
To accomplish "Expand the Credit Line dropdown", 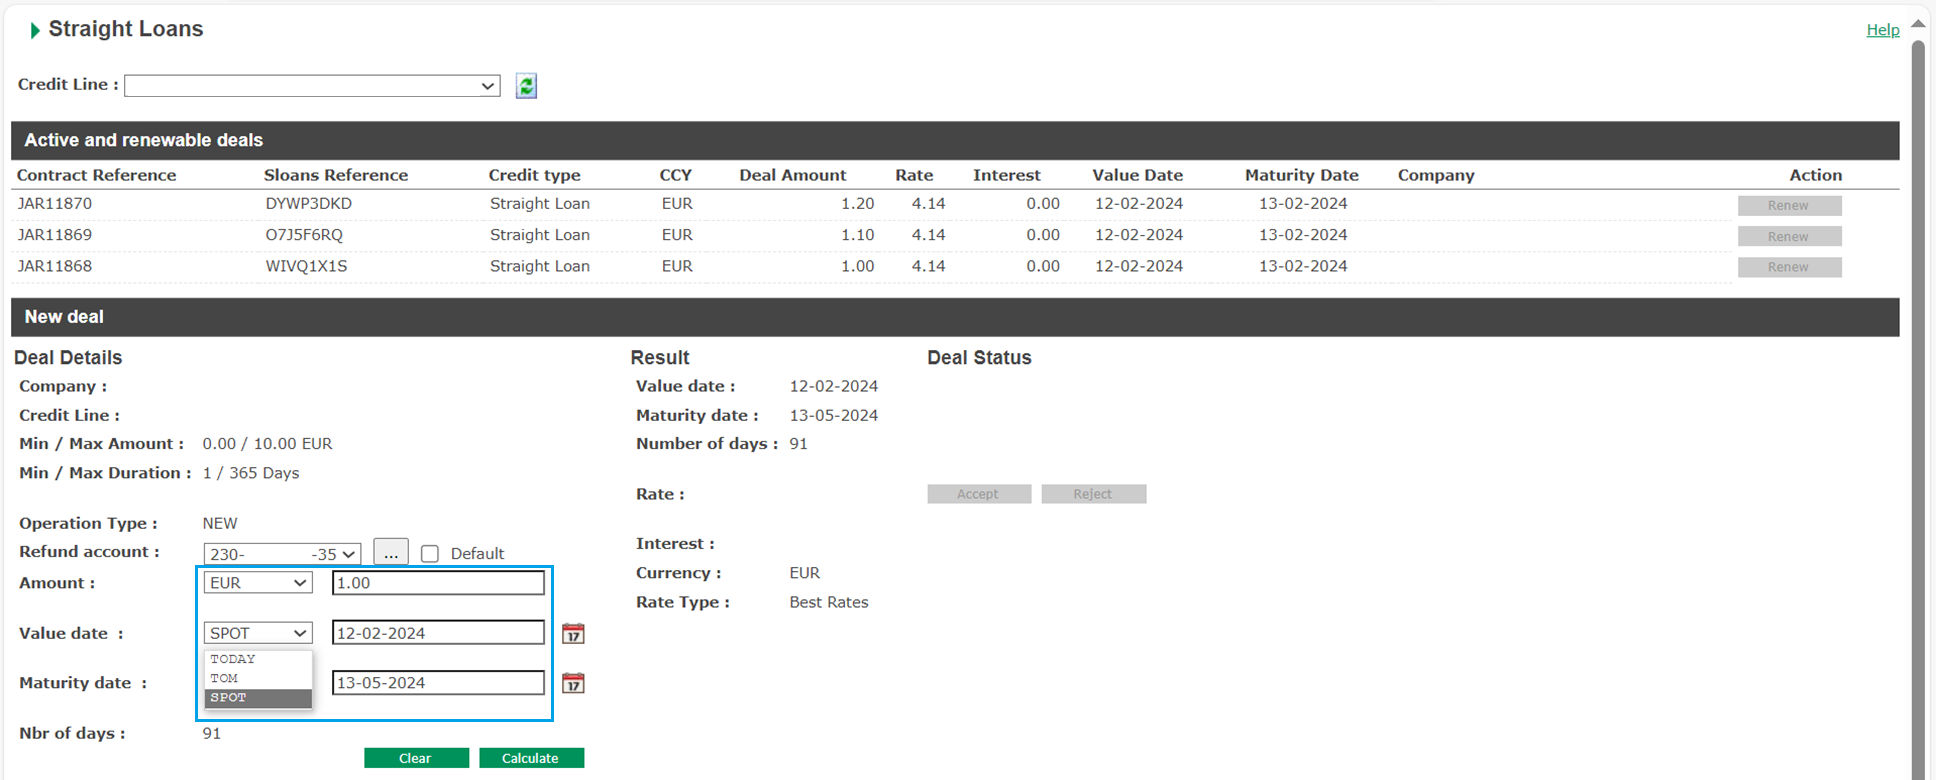I will click(312, 86).
